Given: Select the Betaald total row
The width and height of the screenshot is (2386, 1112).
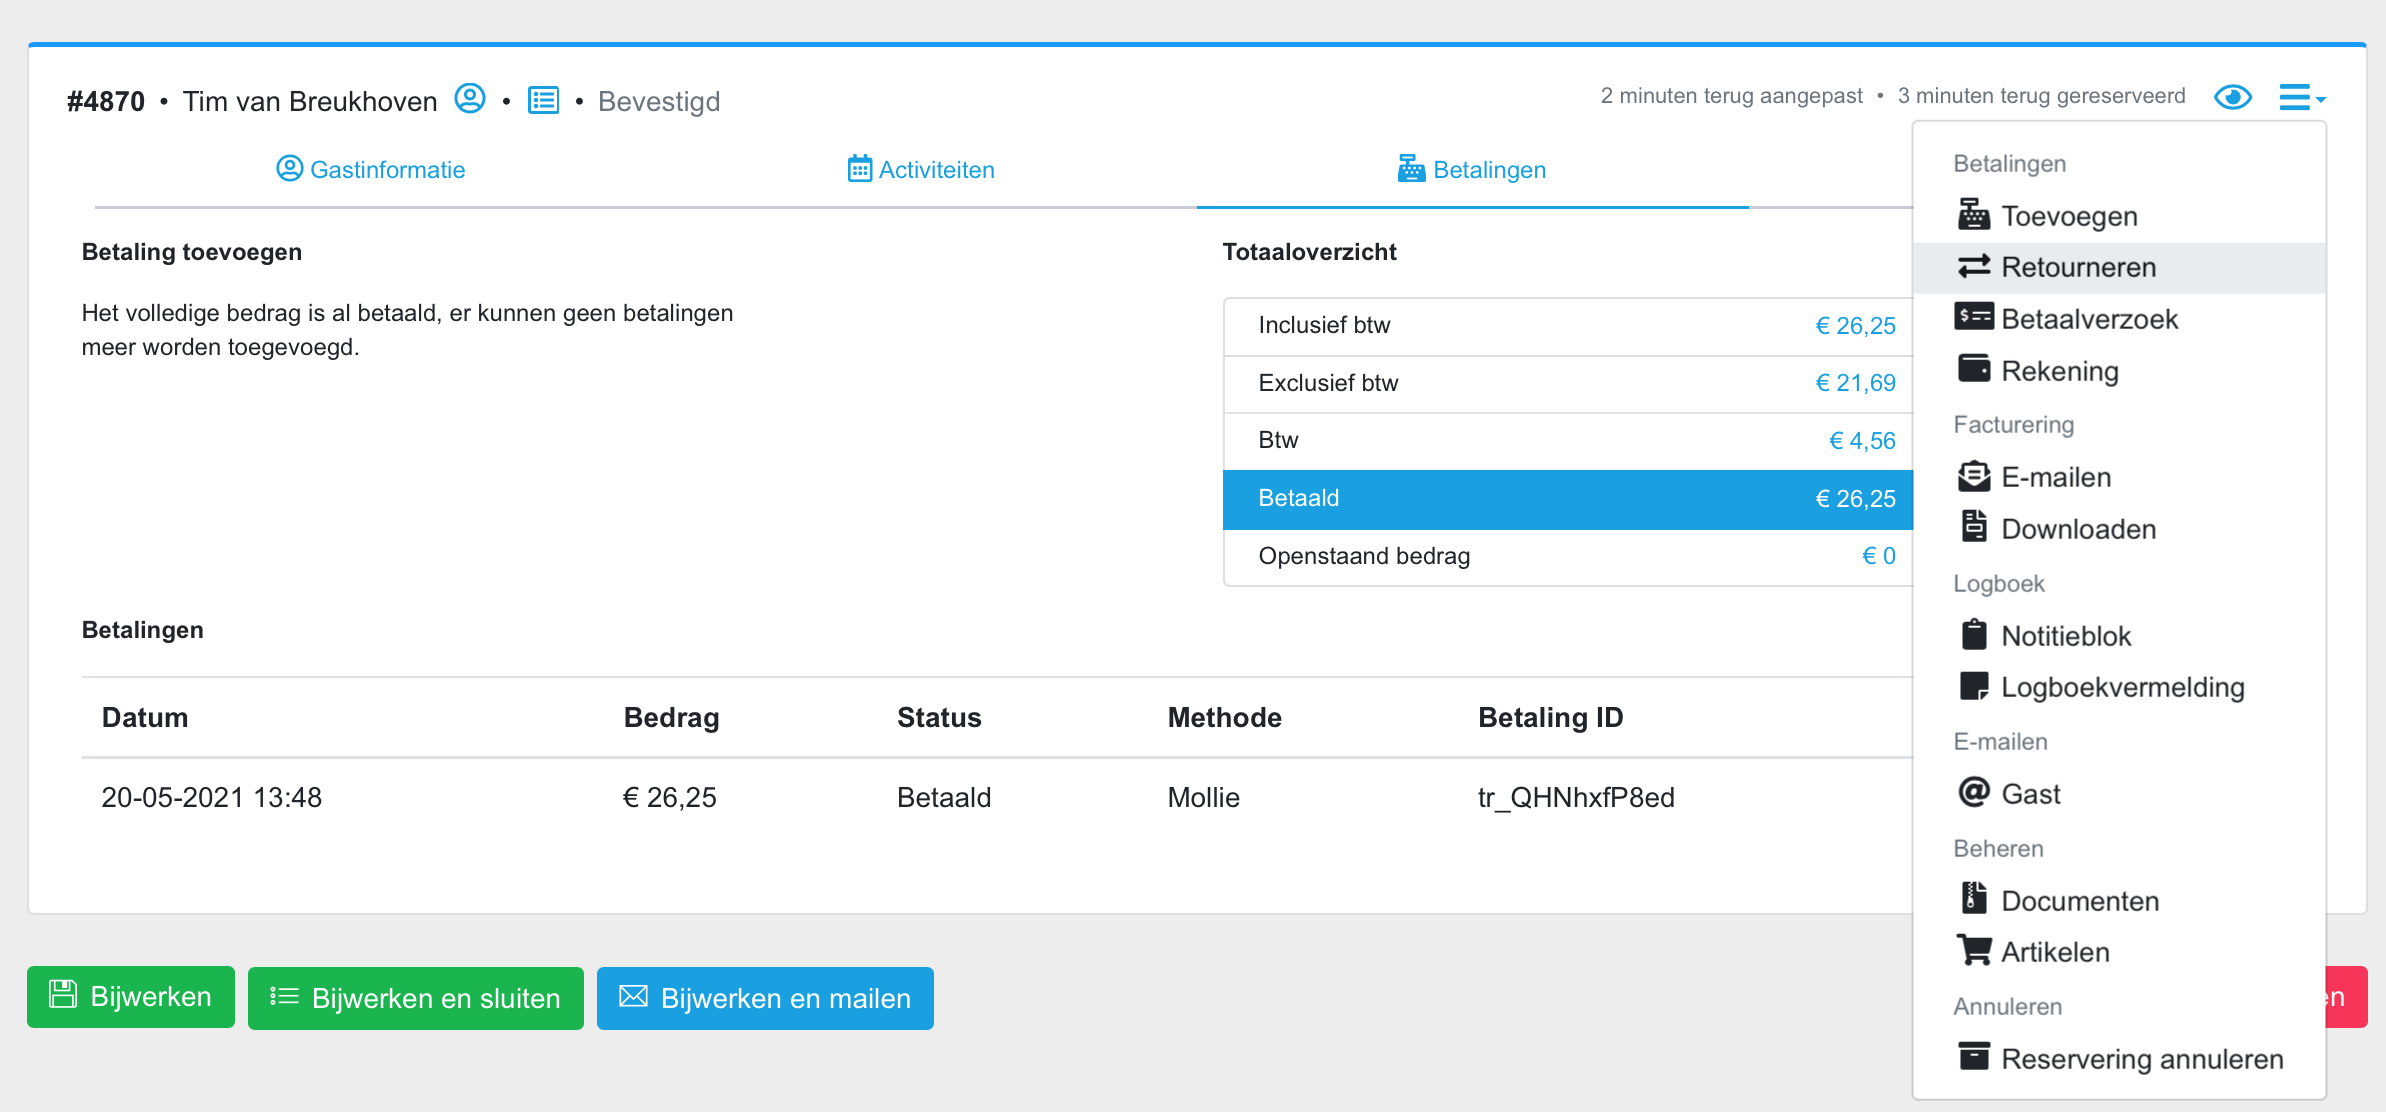Looking at the screenshot, I should [x=1567, y=499].
